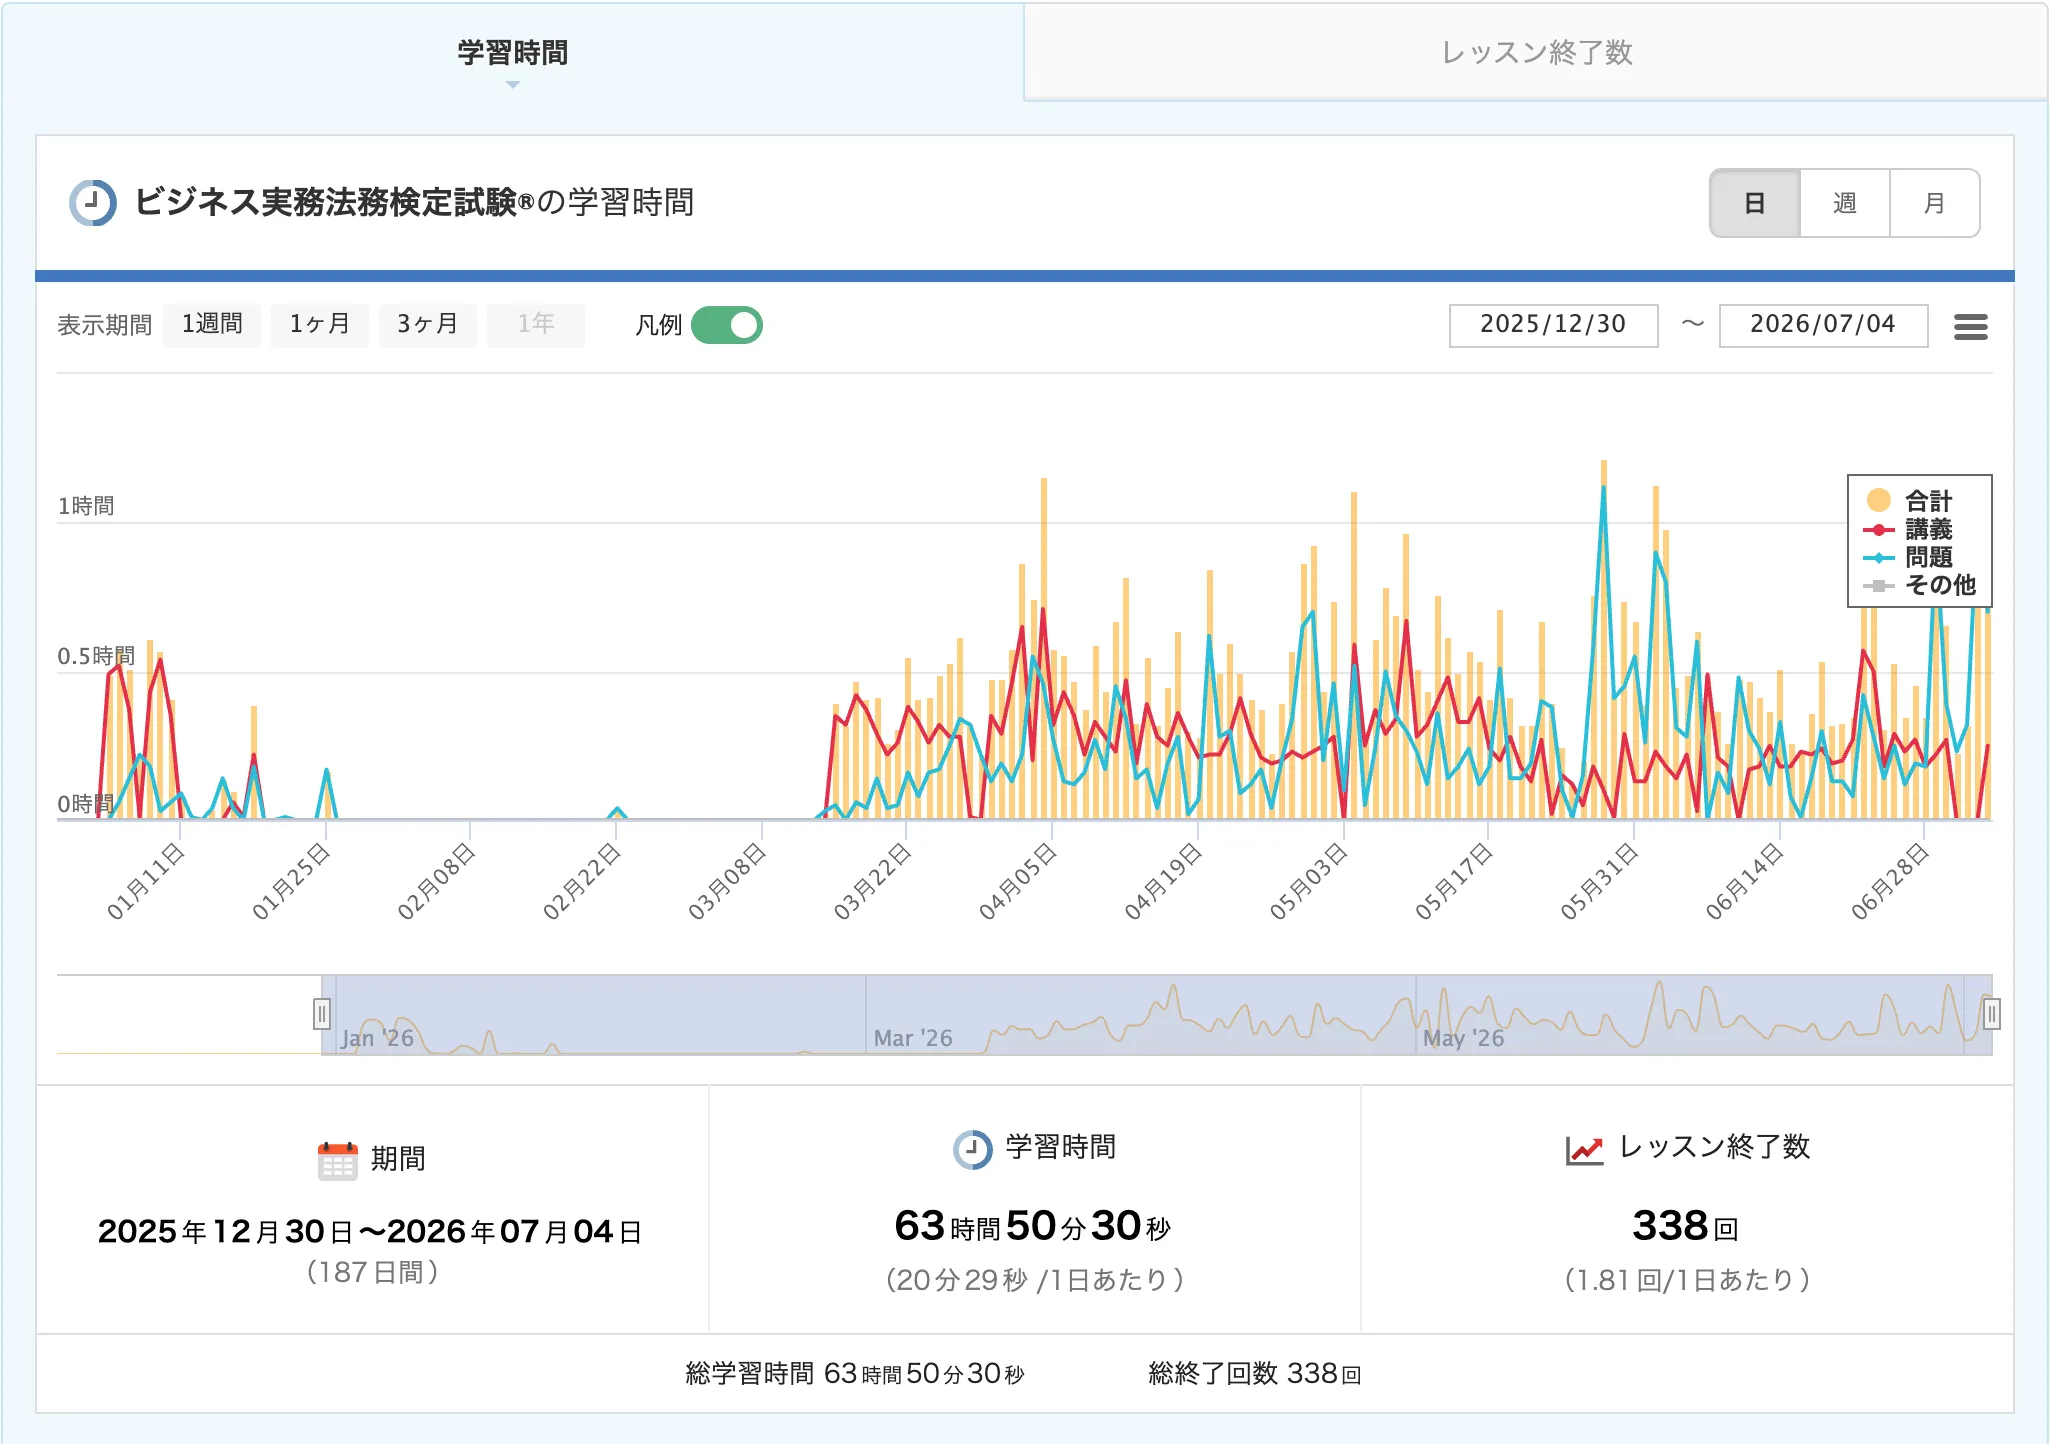
Task: Toggle the 凡例 legend switch
Action: click(x=727, y=325)
